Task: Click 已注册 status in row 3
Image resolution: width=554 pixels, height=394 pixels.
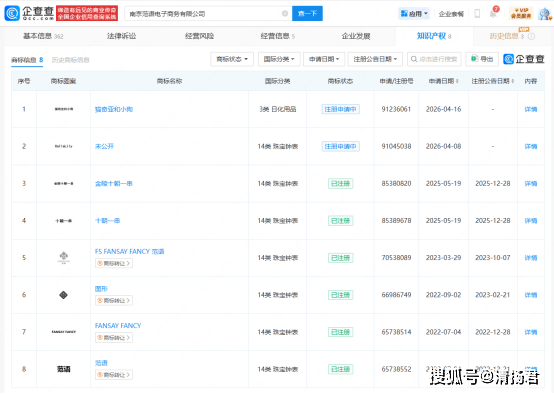Action: pyautogui.click(x=341, y=184)
